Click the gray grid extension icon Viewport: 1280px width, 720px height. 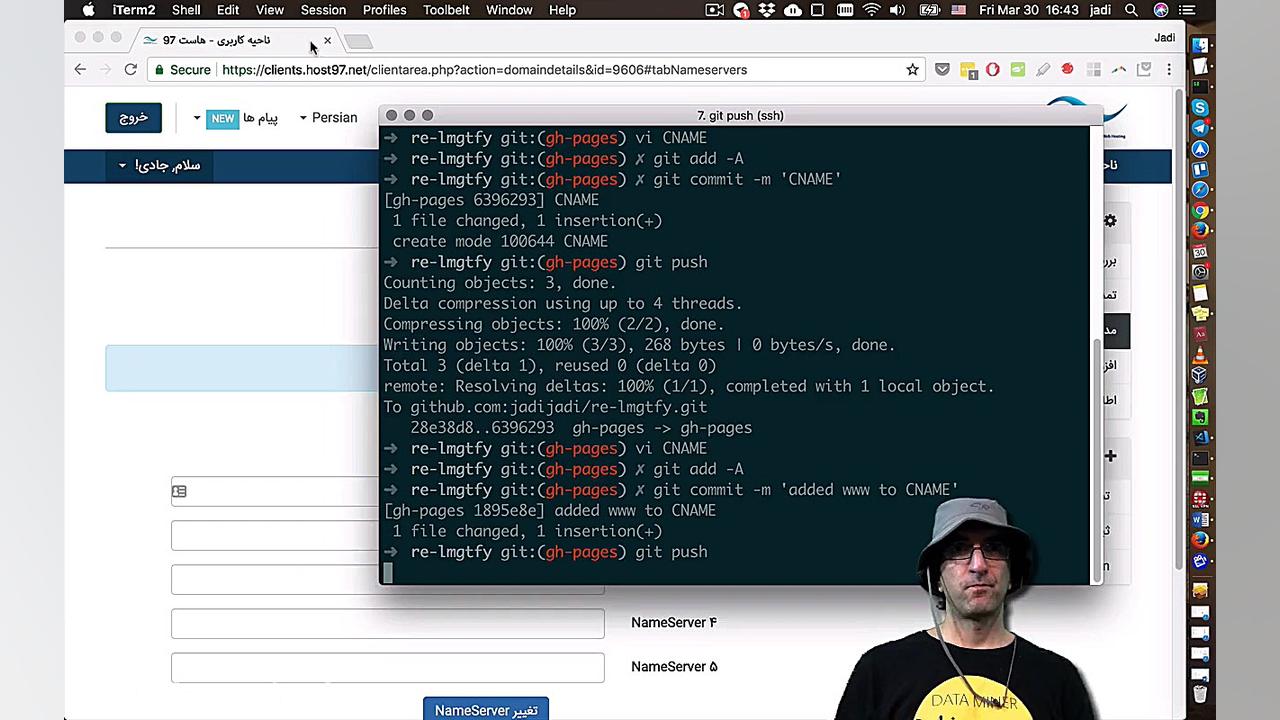pos(1093,70)
